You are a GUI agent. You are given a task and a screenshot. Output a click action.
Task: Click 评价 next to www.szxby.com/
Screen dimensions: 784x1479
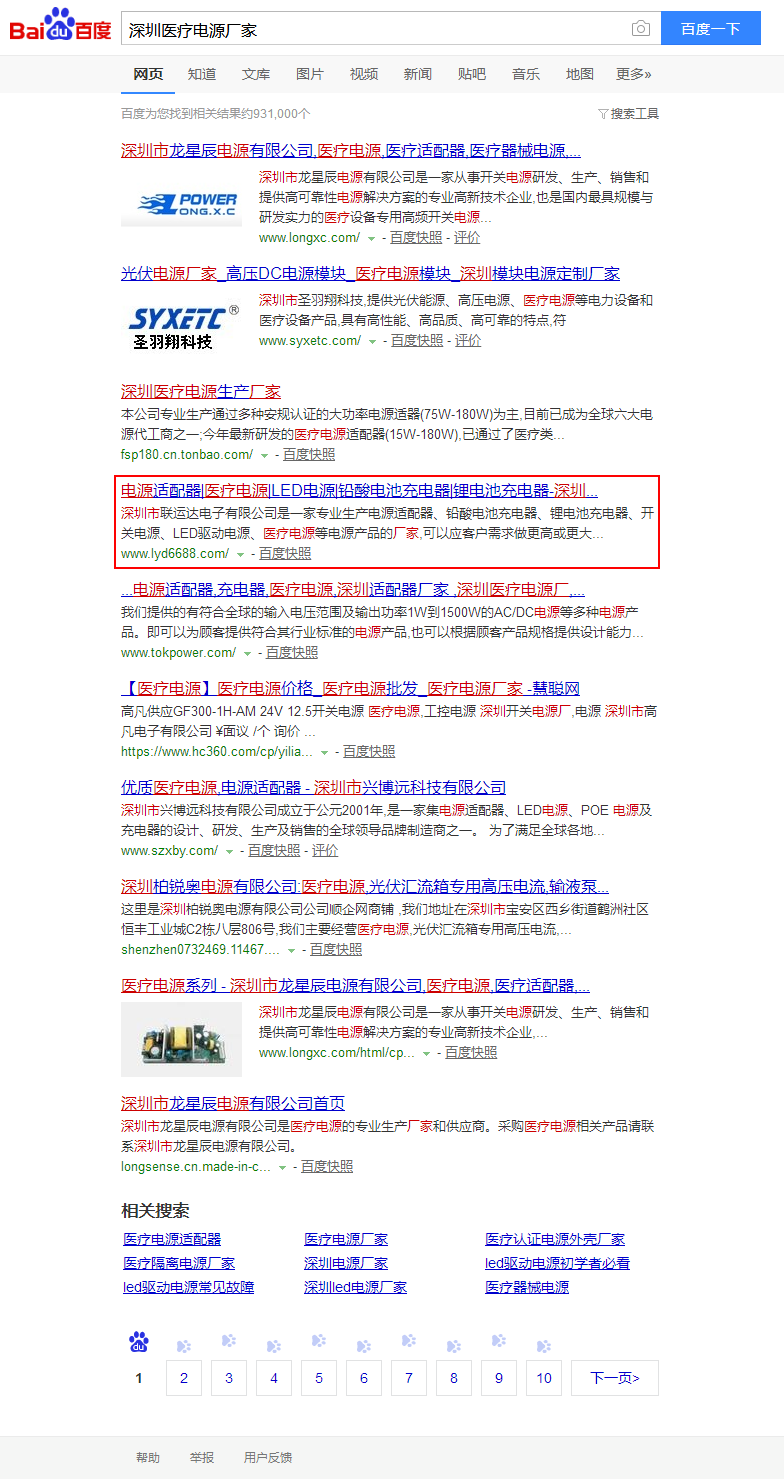click(325, 851)
